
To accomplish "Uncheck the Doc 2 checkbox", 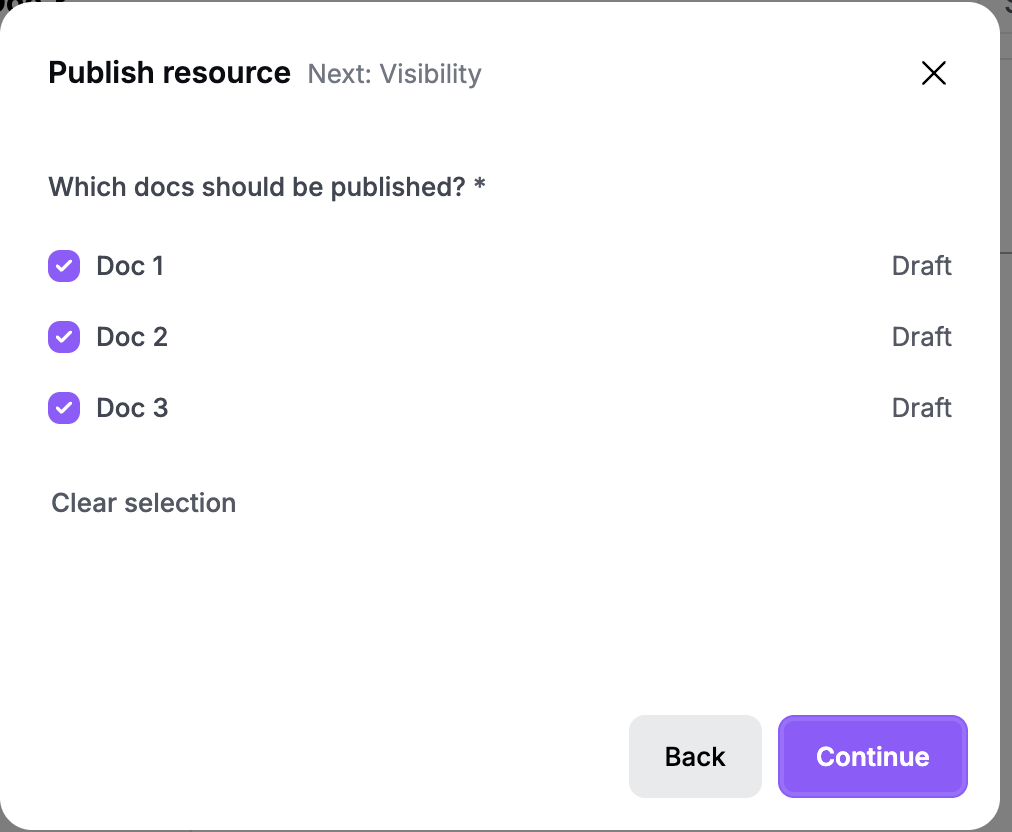I will [x=64, y=337].
